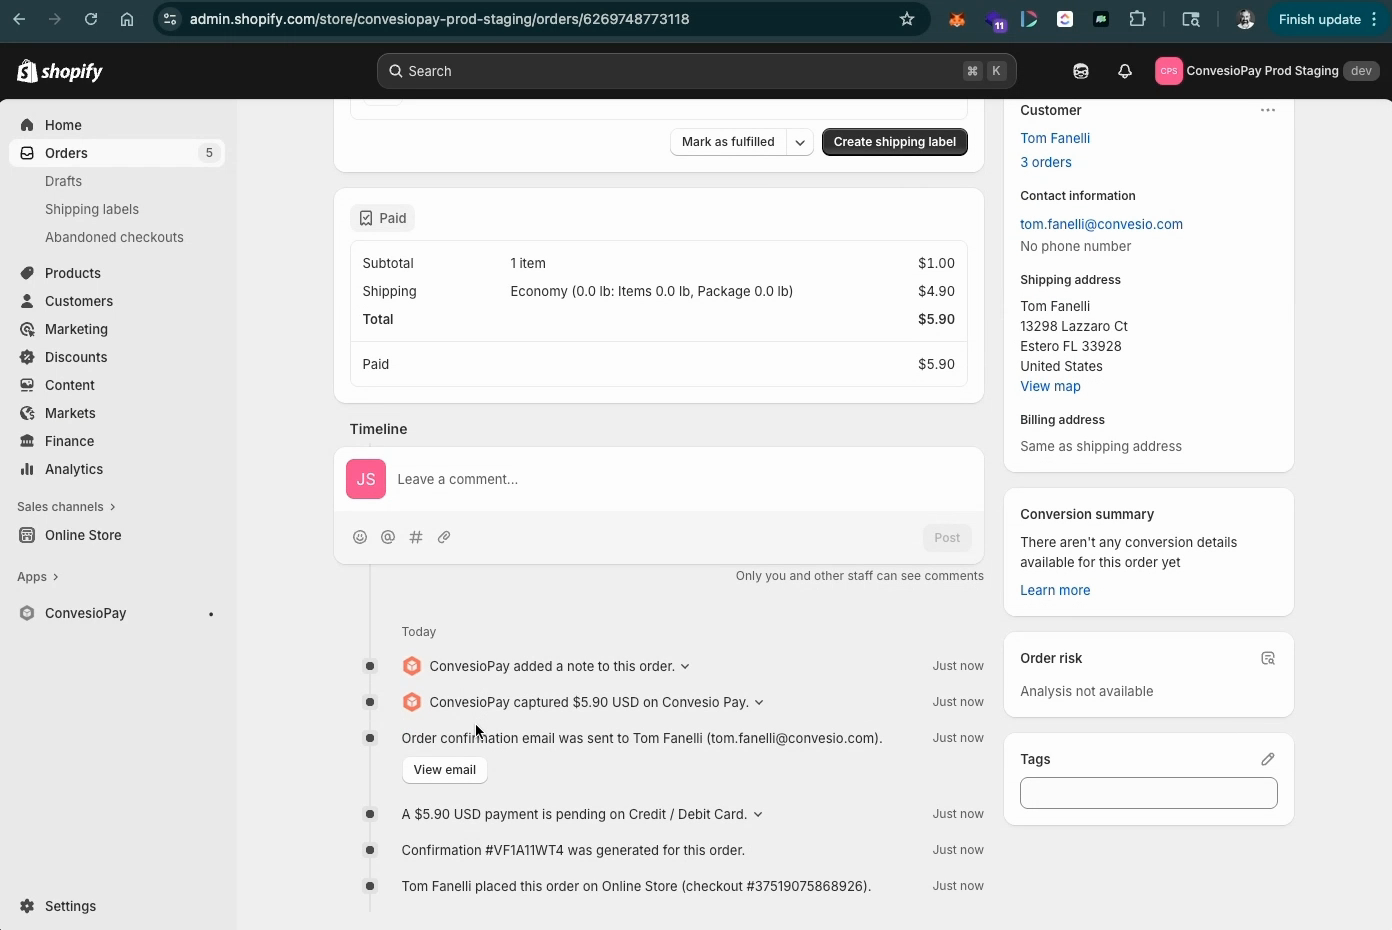Navigate to Products
Screen dimensions: 1392x930
[x=73, y=273]
